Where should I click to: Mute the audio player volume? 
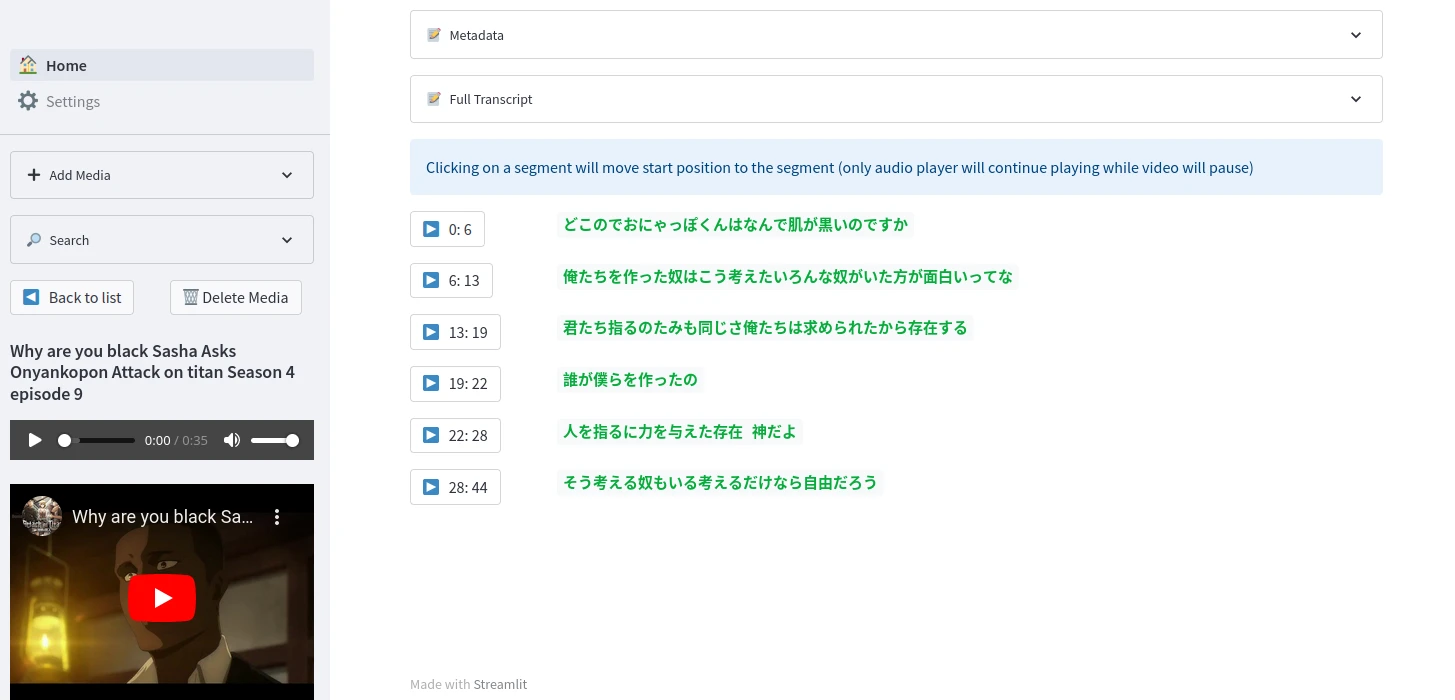pos(232,440)
